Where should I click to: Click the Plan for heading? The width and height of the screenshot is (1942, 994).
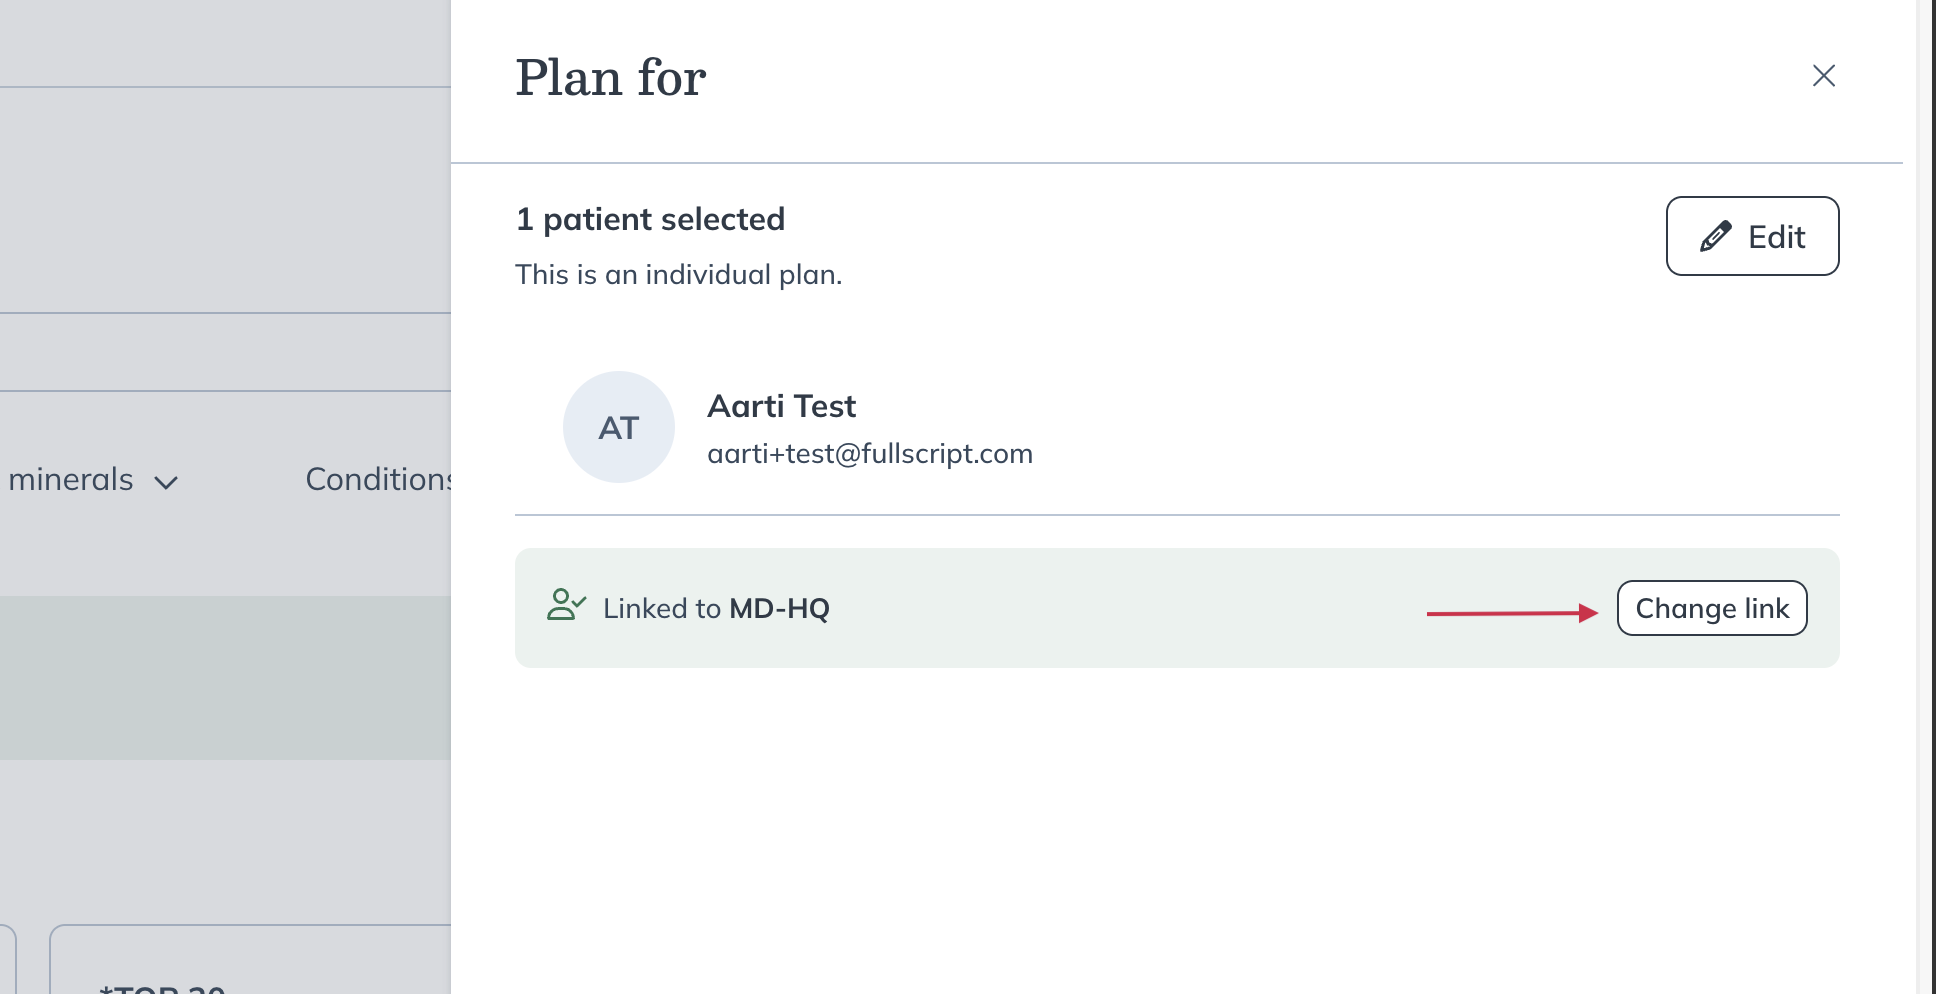[610, 78]
